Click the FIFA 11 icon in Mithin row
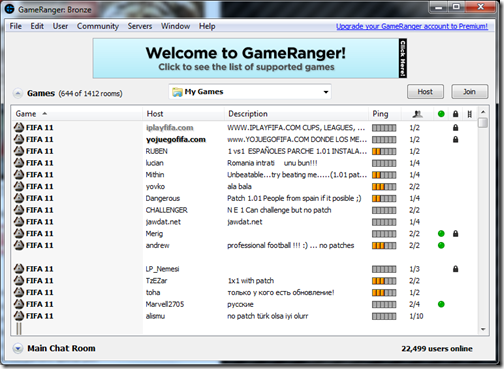Viewport: 504px width, 369px height. tap(19, 174)
